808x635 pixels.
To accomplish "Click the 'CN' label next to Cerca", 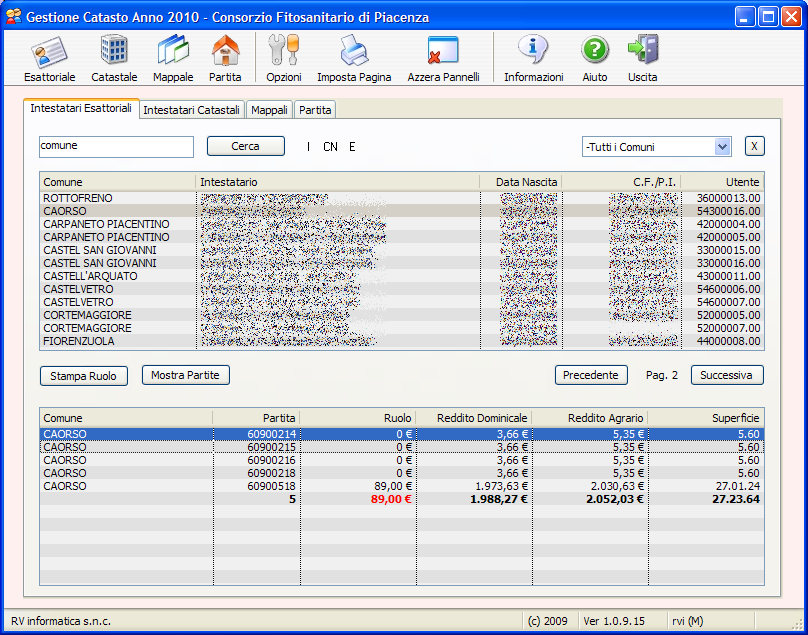I will point(330,147).
